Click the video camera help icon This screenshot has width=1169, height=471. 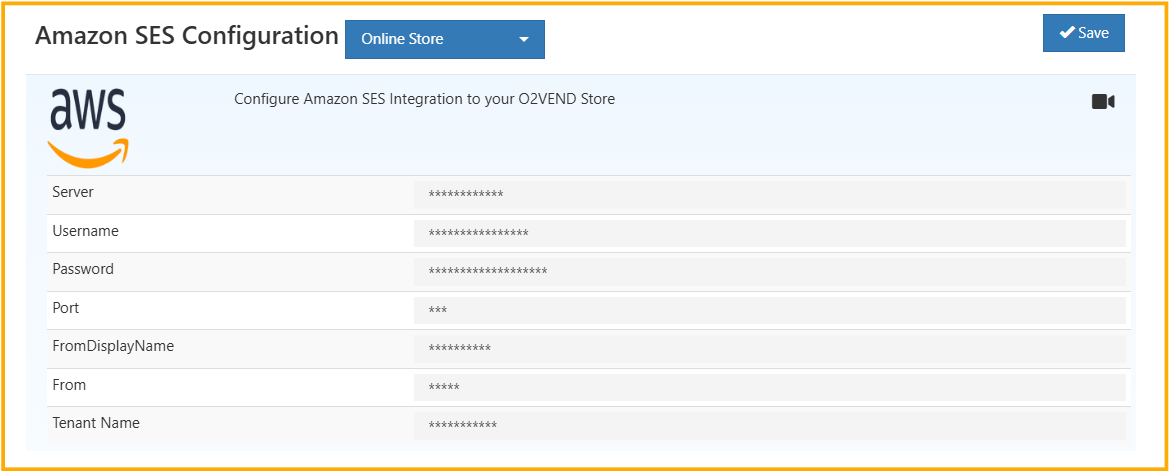coord(1103,102)
